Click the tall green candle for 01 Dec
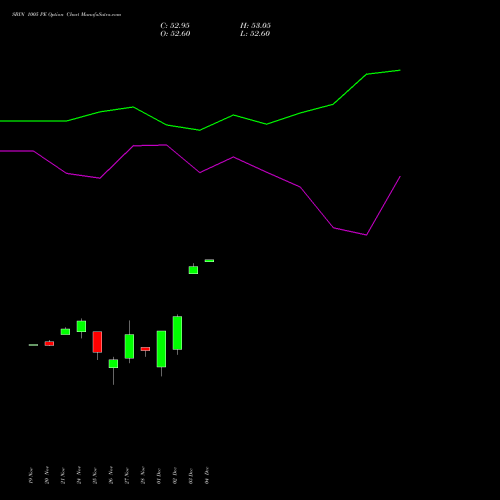Image resolution: width=500 pixels, height=500 pixels. point(161,349)
